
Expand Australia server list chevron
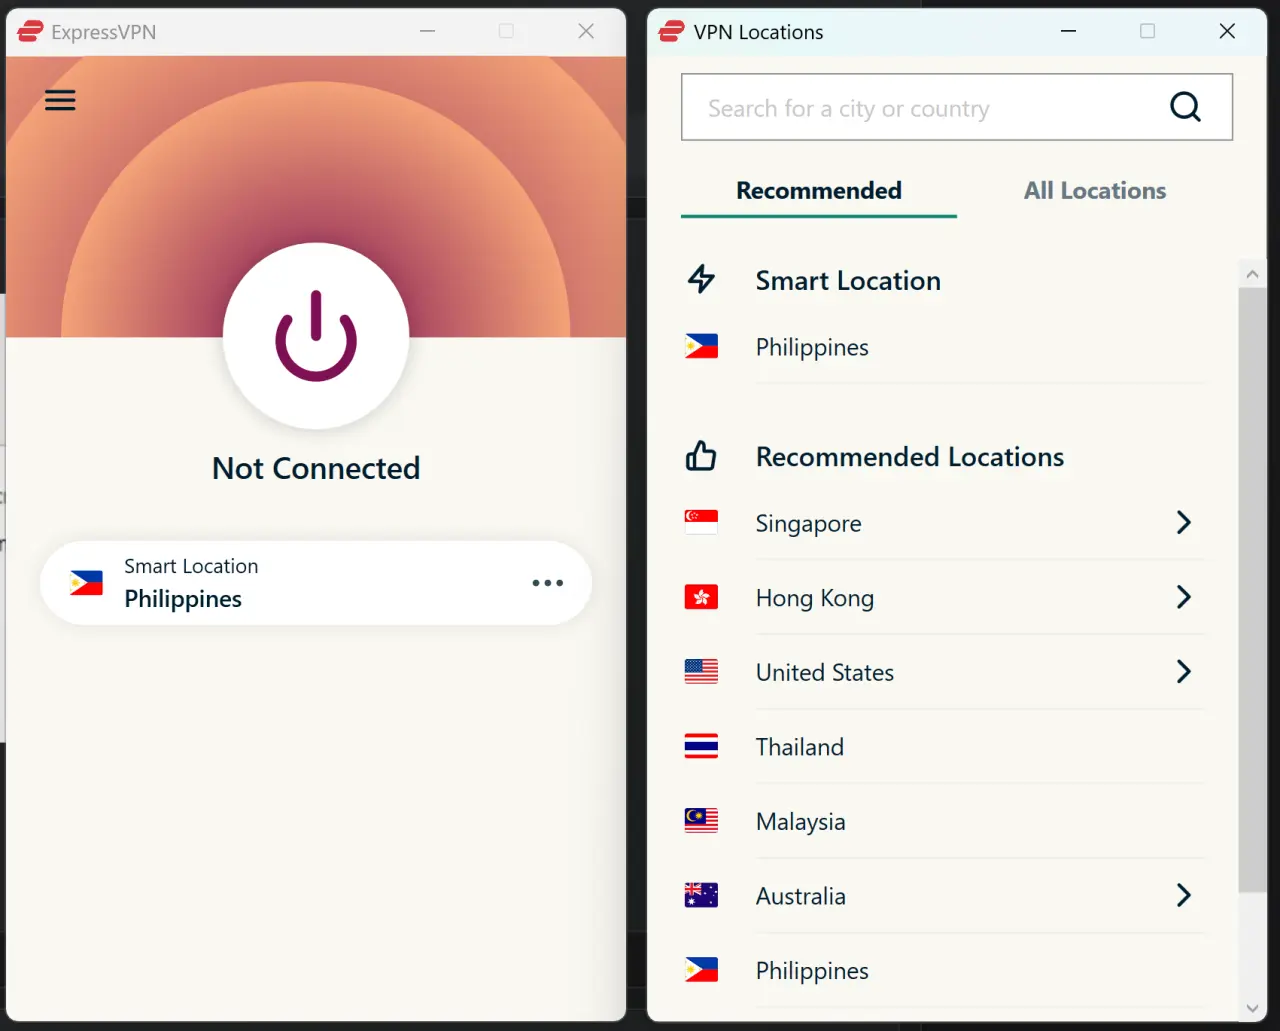[x=1184, y=895]
